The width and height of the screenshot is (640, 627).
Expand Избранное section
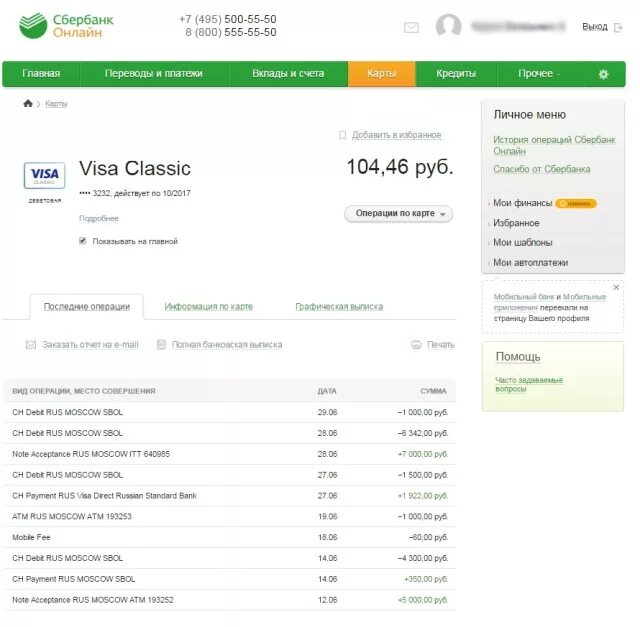(516, 223)
